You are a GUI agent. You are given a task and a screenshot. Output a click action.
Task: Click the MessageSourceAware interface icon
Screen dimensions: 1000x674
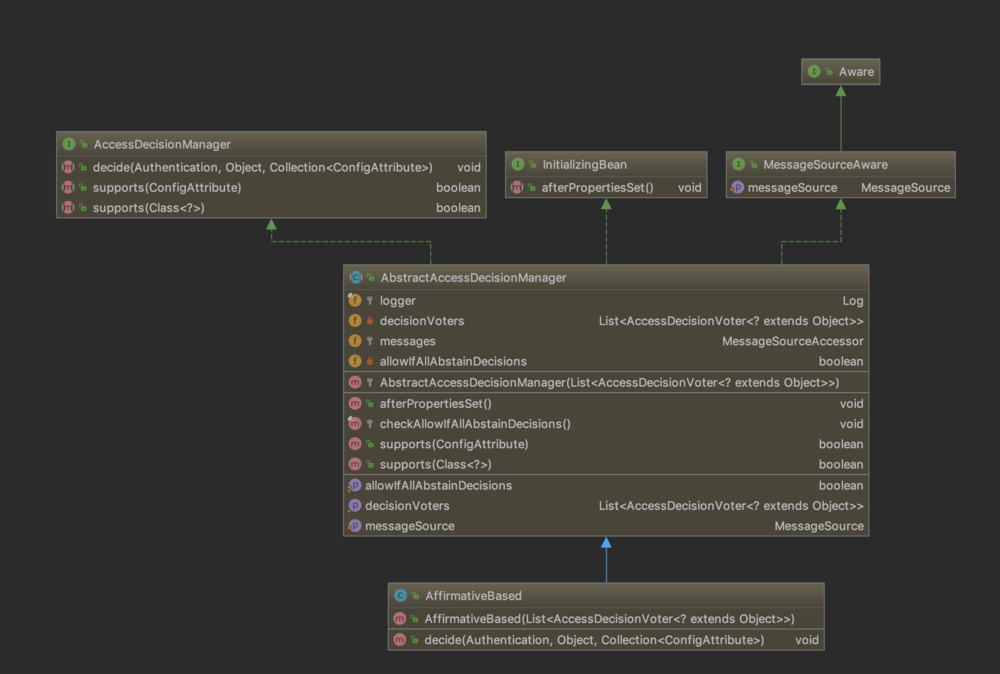tap(739, 165)
